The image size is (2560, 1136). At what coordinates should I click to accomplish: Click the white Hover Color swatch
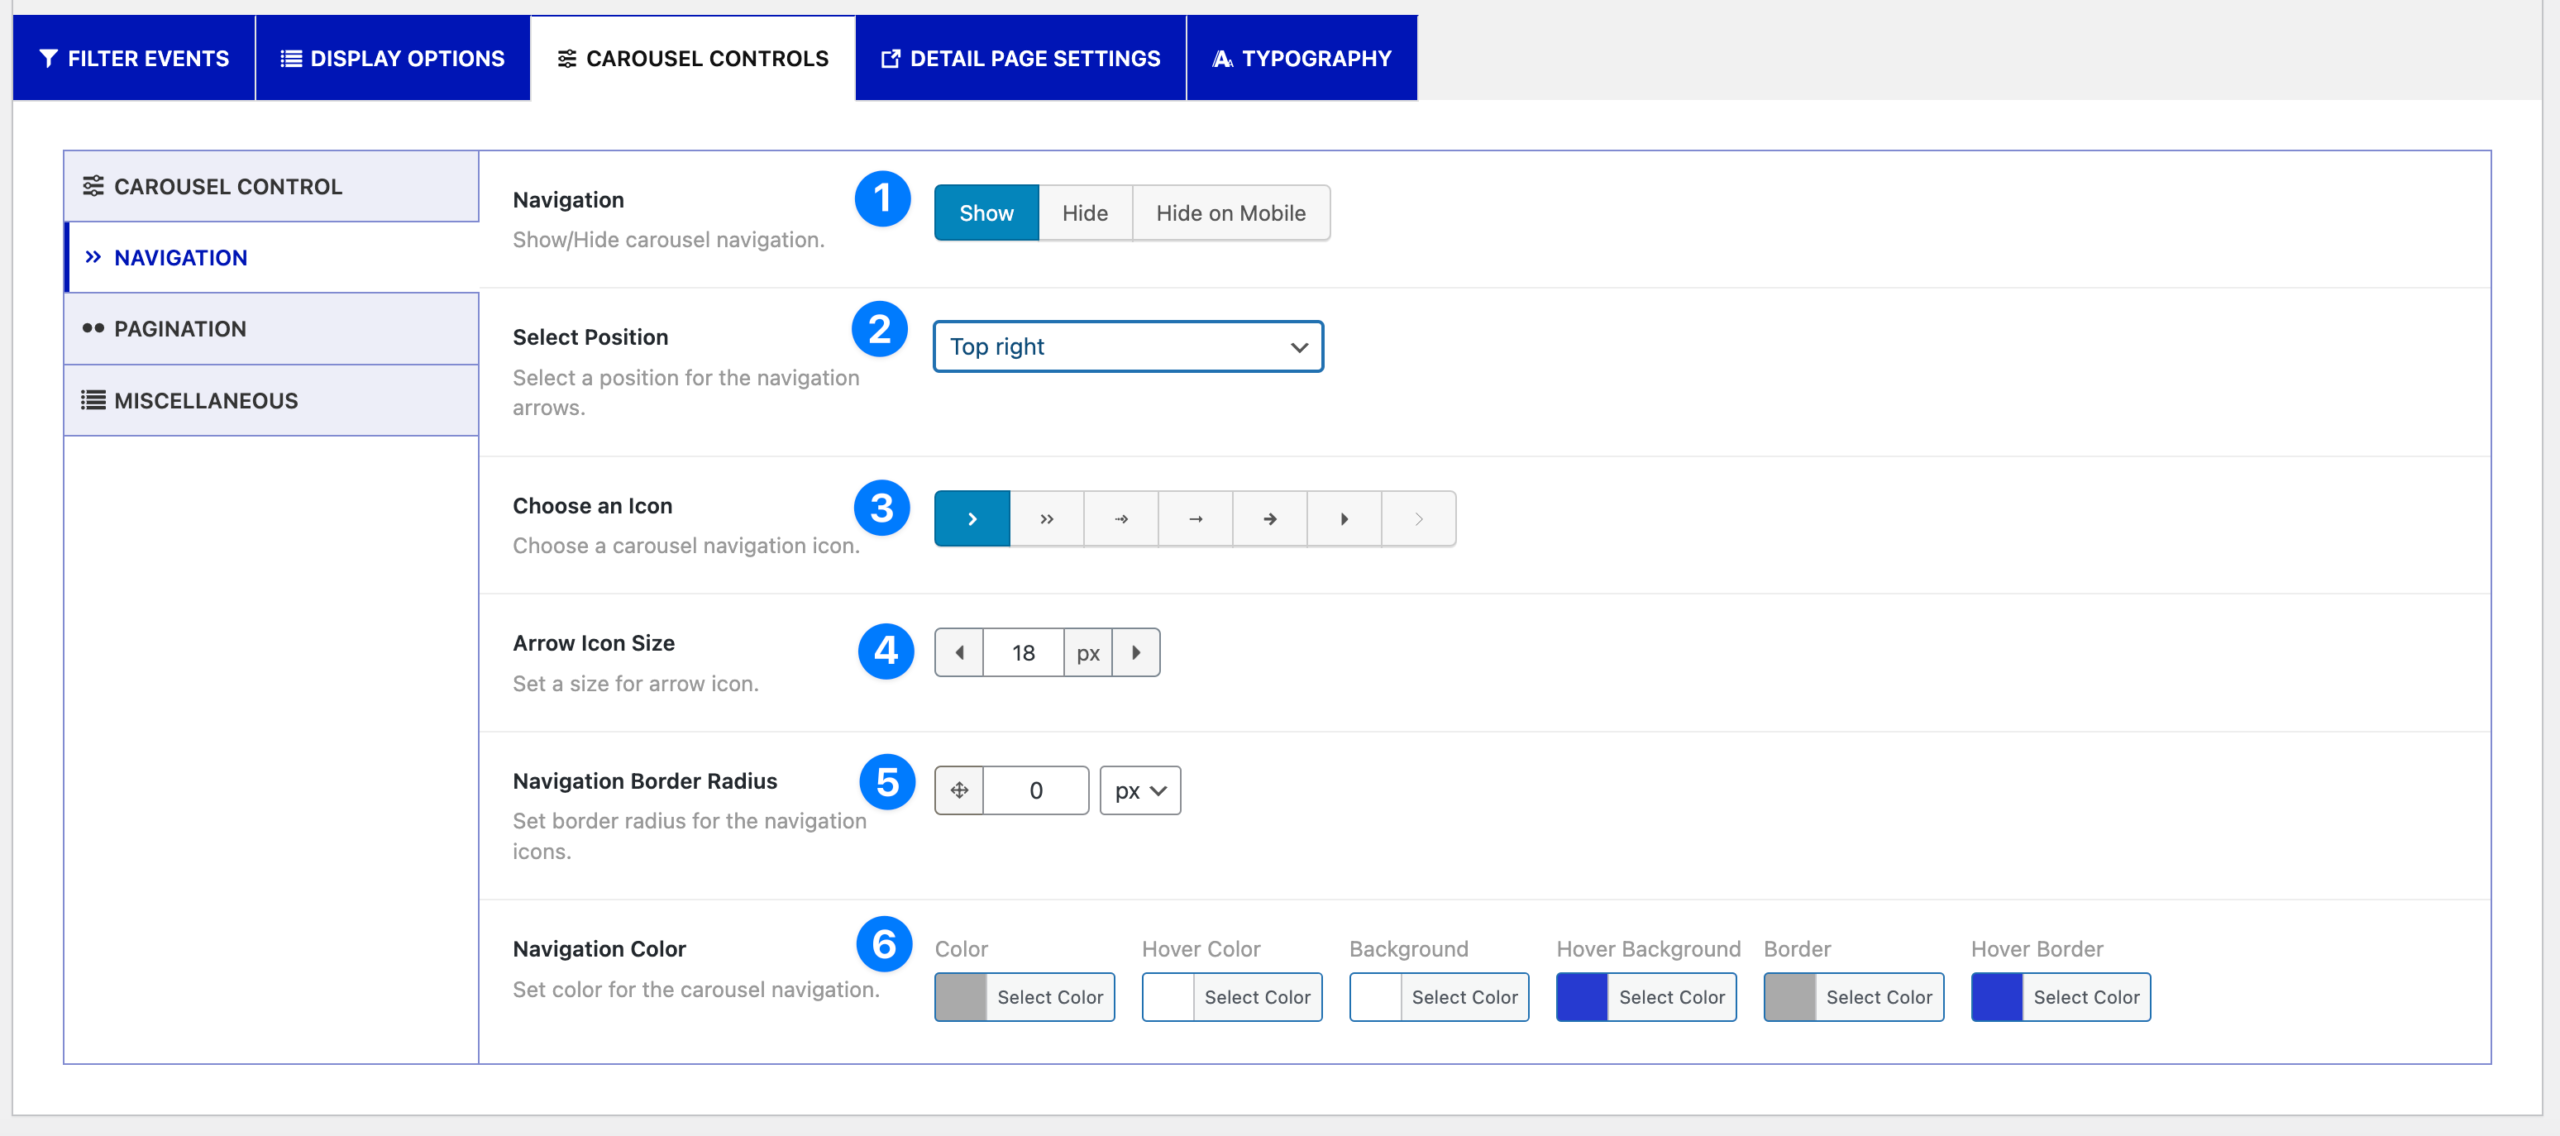tap(1168, 997)
